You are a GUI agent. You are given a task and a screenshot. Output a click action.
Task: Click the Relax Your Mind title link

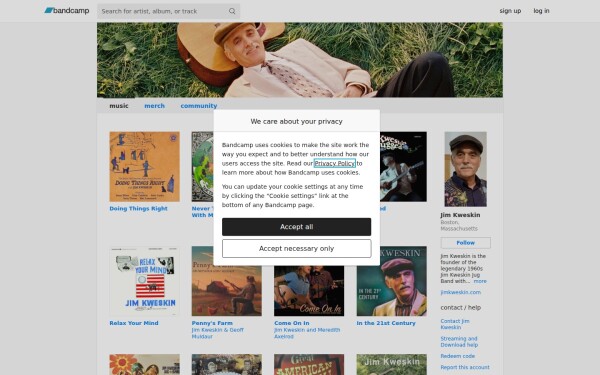[x=134, y=323]
